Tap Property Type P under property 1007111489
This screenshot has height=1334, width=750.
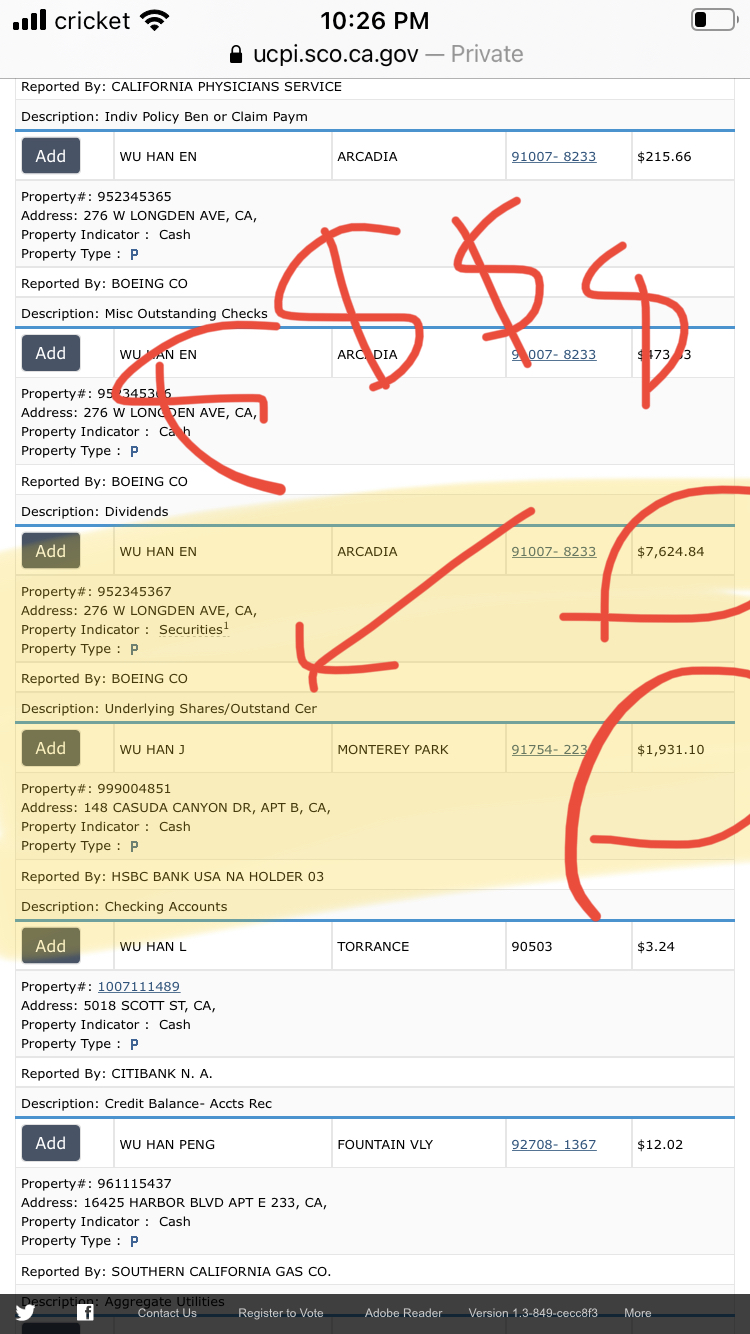pos(134,1044)
